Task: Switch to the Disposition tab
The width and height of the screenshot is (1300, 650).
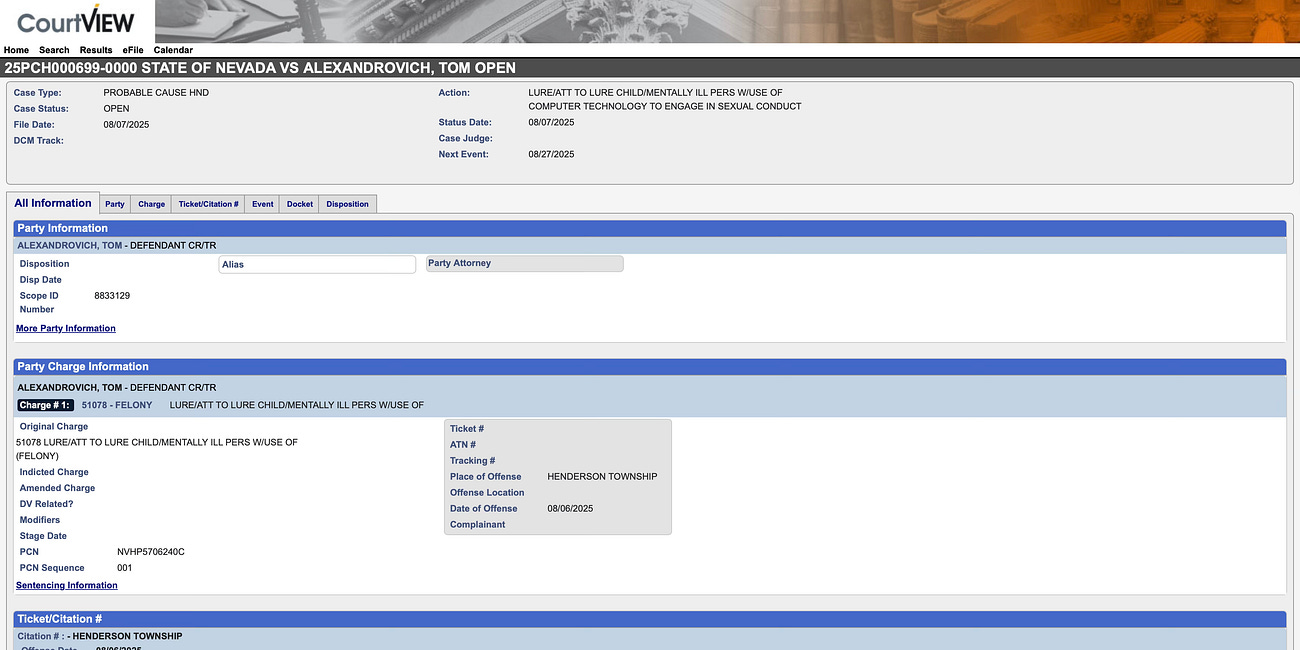Action: point(347,203)
